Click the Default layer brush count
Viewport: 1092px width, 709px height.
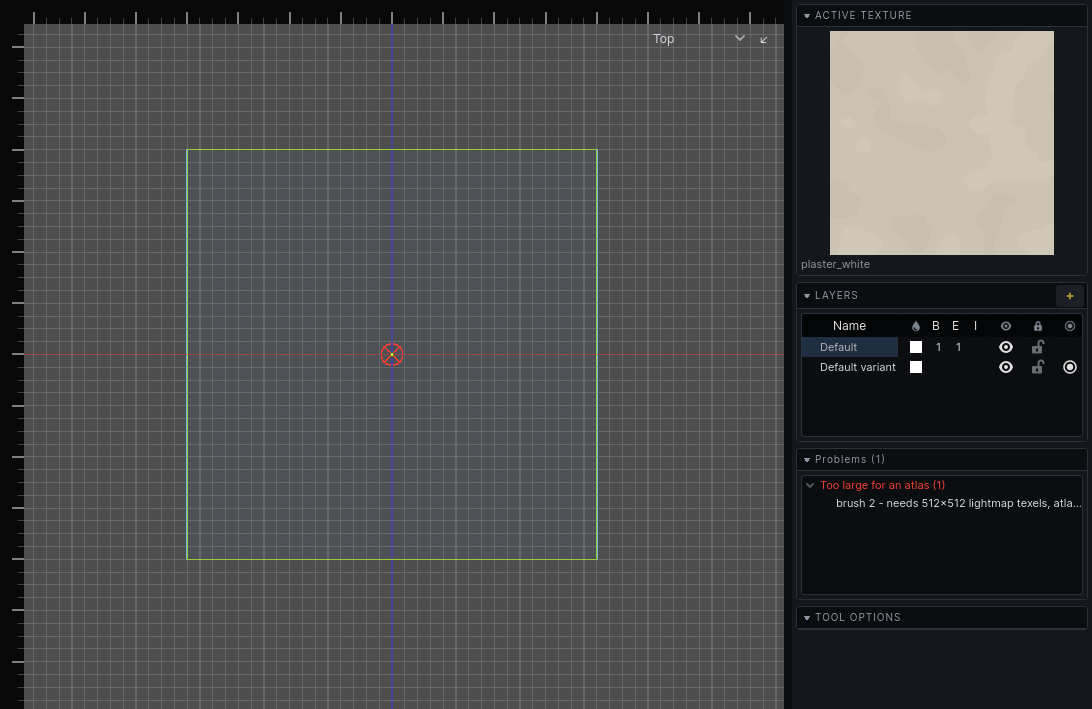[x=938, y=347]
